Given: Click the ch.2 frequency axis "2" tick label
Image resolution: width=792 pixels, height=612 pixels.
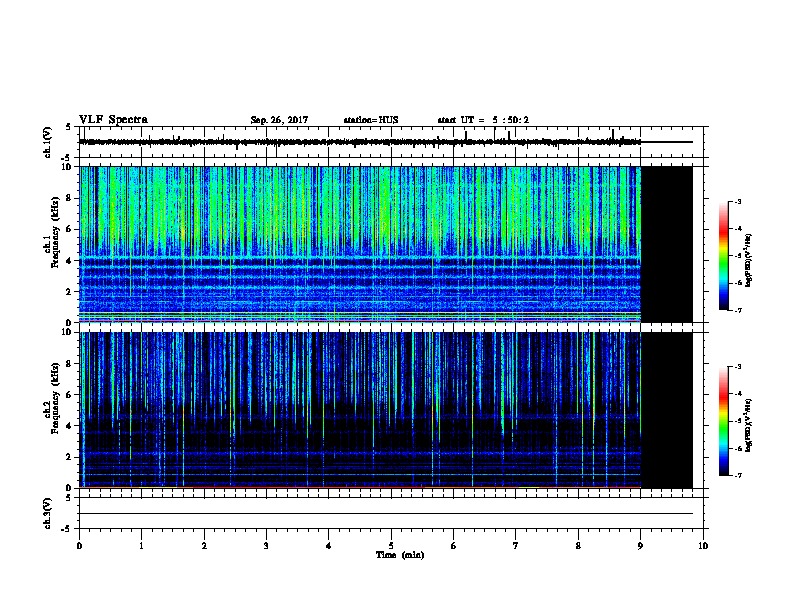Looking at the screenshot, I should 69,457.
